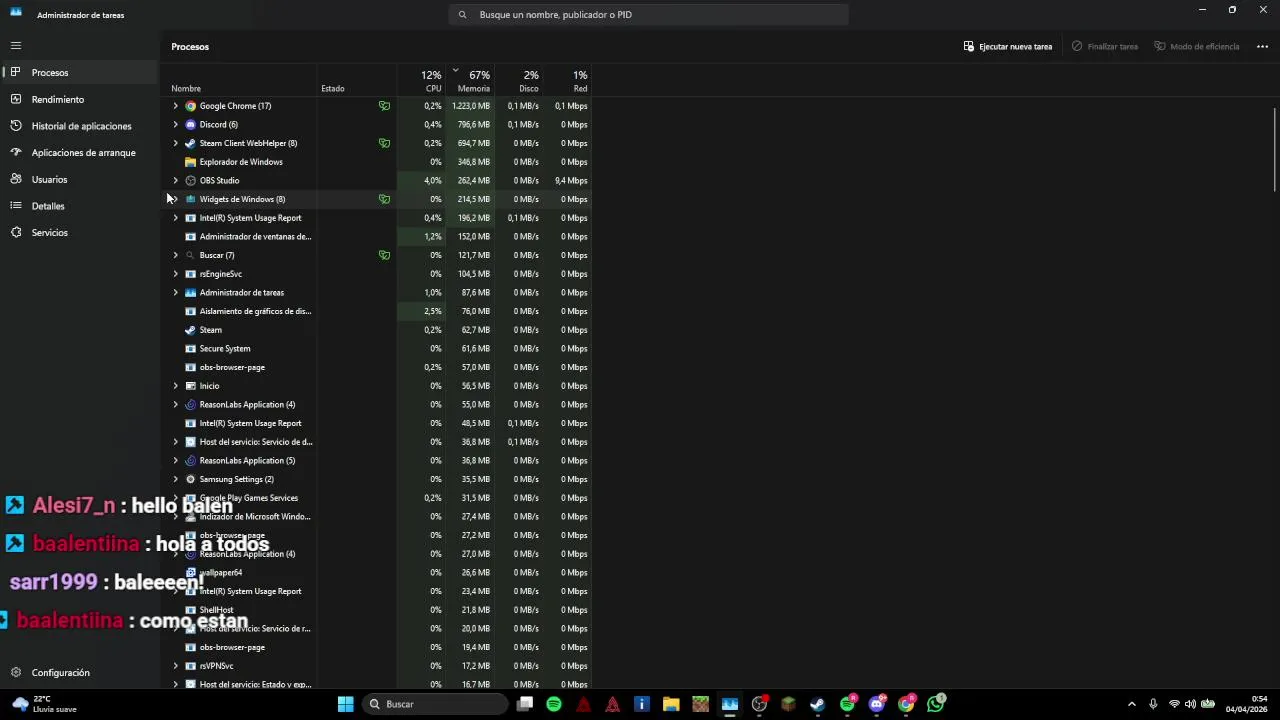Click Ejecutar nueva tarea button
Viewport: 1280px width, 720px height.
(1008, 47)
